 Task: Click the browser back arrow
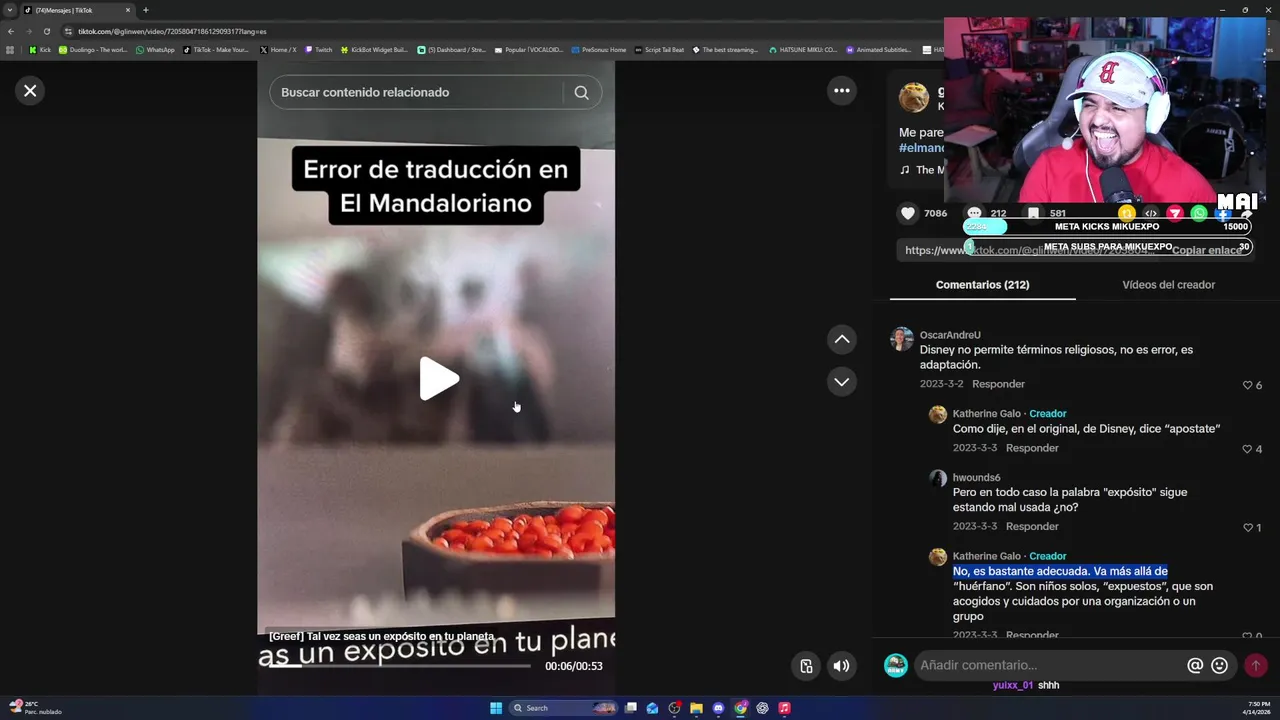coord(11,31)
